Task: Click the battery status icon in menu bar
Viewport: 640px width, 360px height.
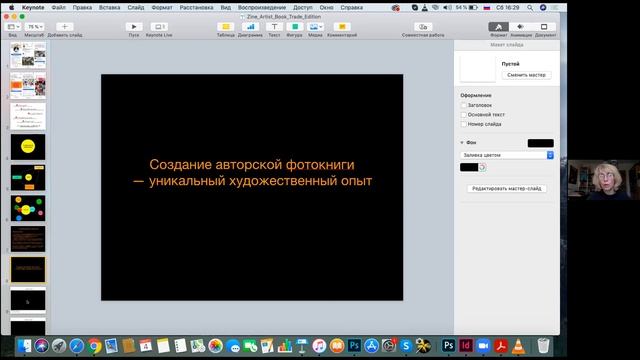Action: pos(473,7)
